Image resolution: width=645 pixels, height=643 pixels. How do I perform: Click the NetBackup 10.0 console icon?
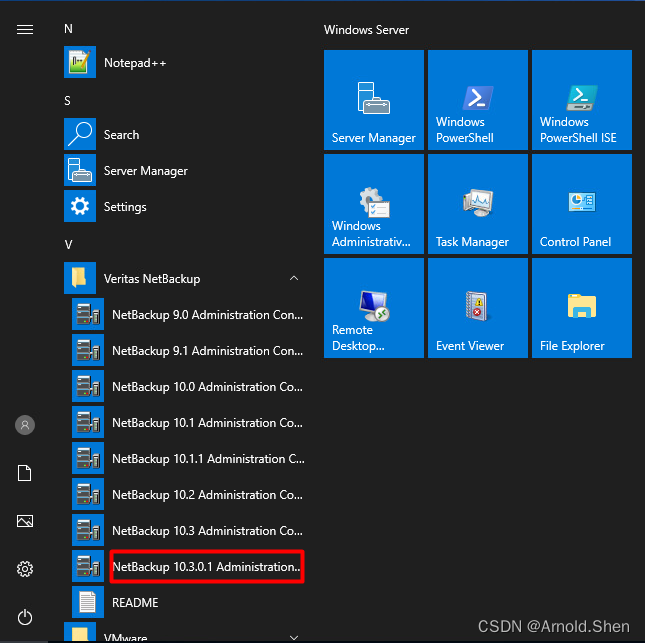click(88, 386)
